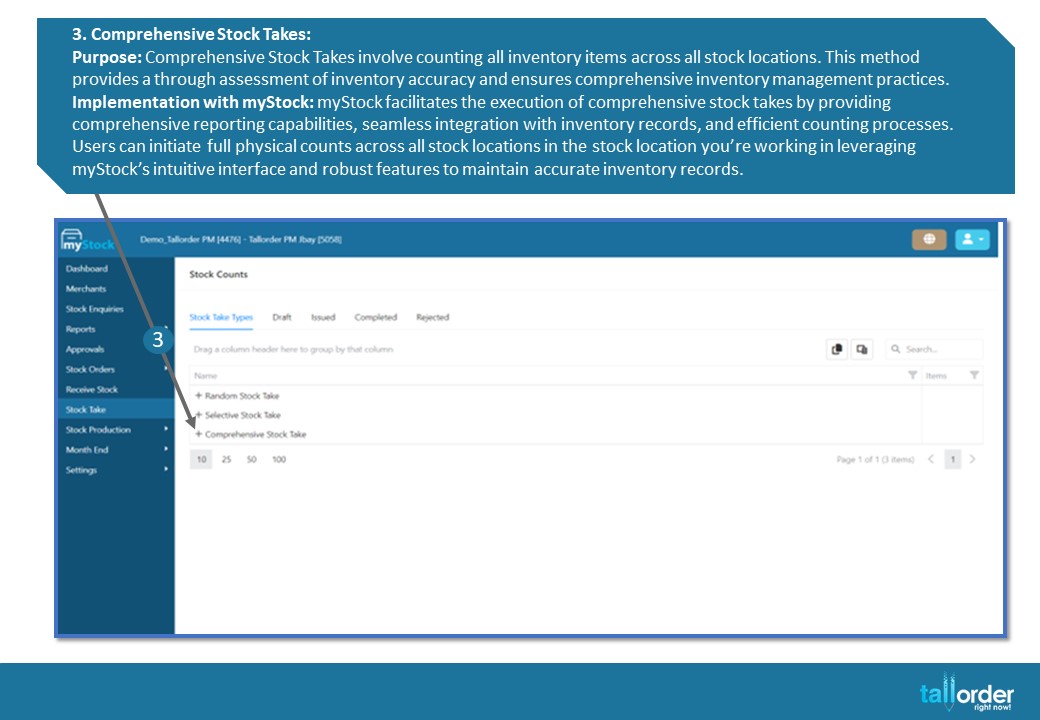The width and height of the screenshot is (1040, 720).
Task: Open the Items column filter icon
Action: click(x=974, y=375)
